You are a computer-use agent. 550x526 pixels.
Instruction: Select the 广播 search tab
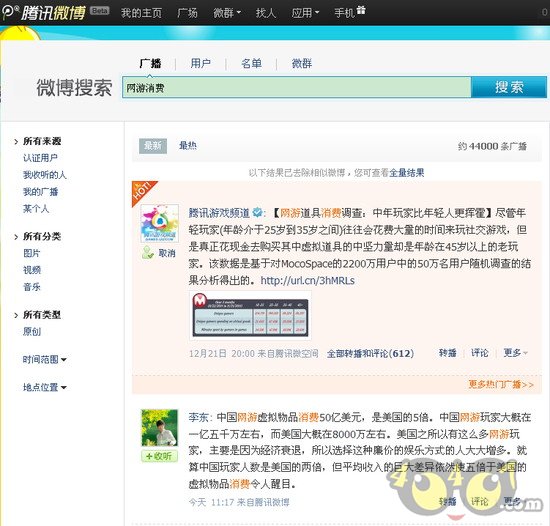(150, 63)
